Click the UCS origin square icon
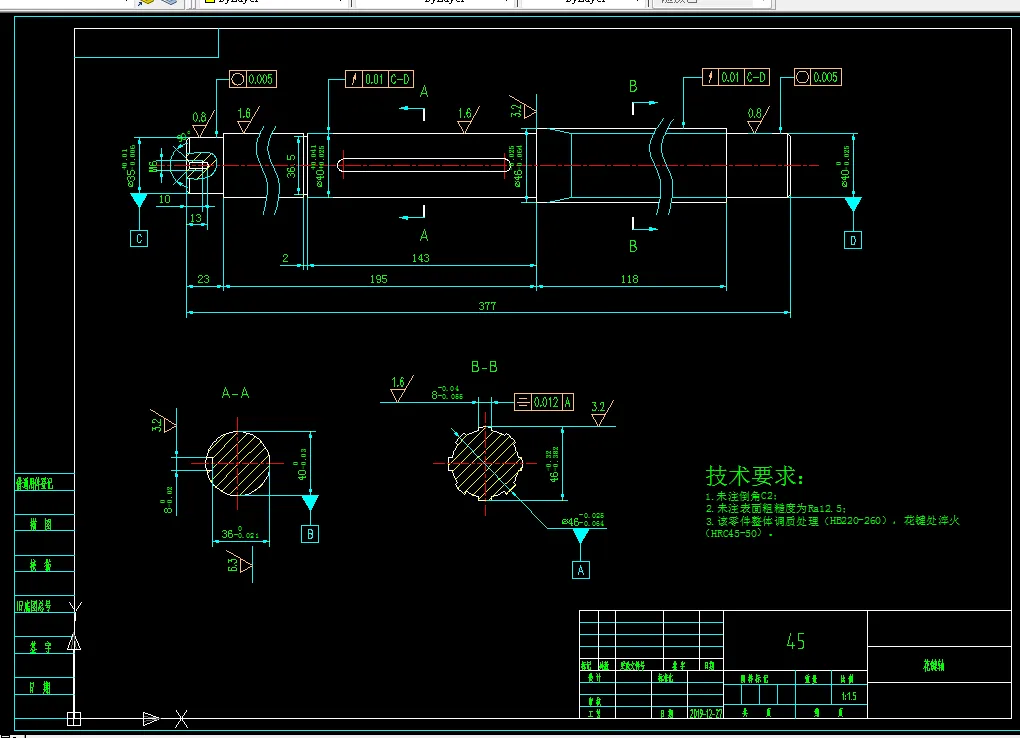1020x738 pixels. click(74, 719)
